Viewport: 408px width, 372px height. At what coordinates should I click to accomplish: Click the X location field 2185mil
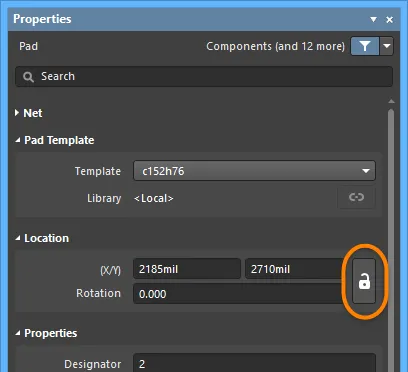(187, 269)
